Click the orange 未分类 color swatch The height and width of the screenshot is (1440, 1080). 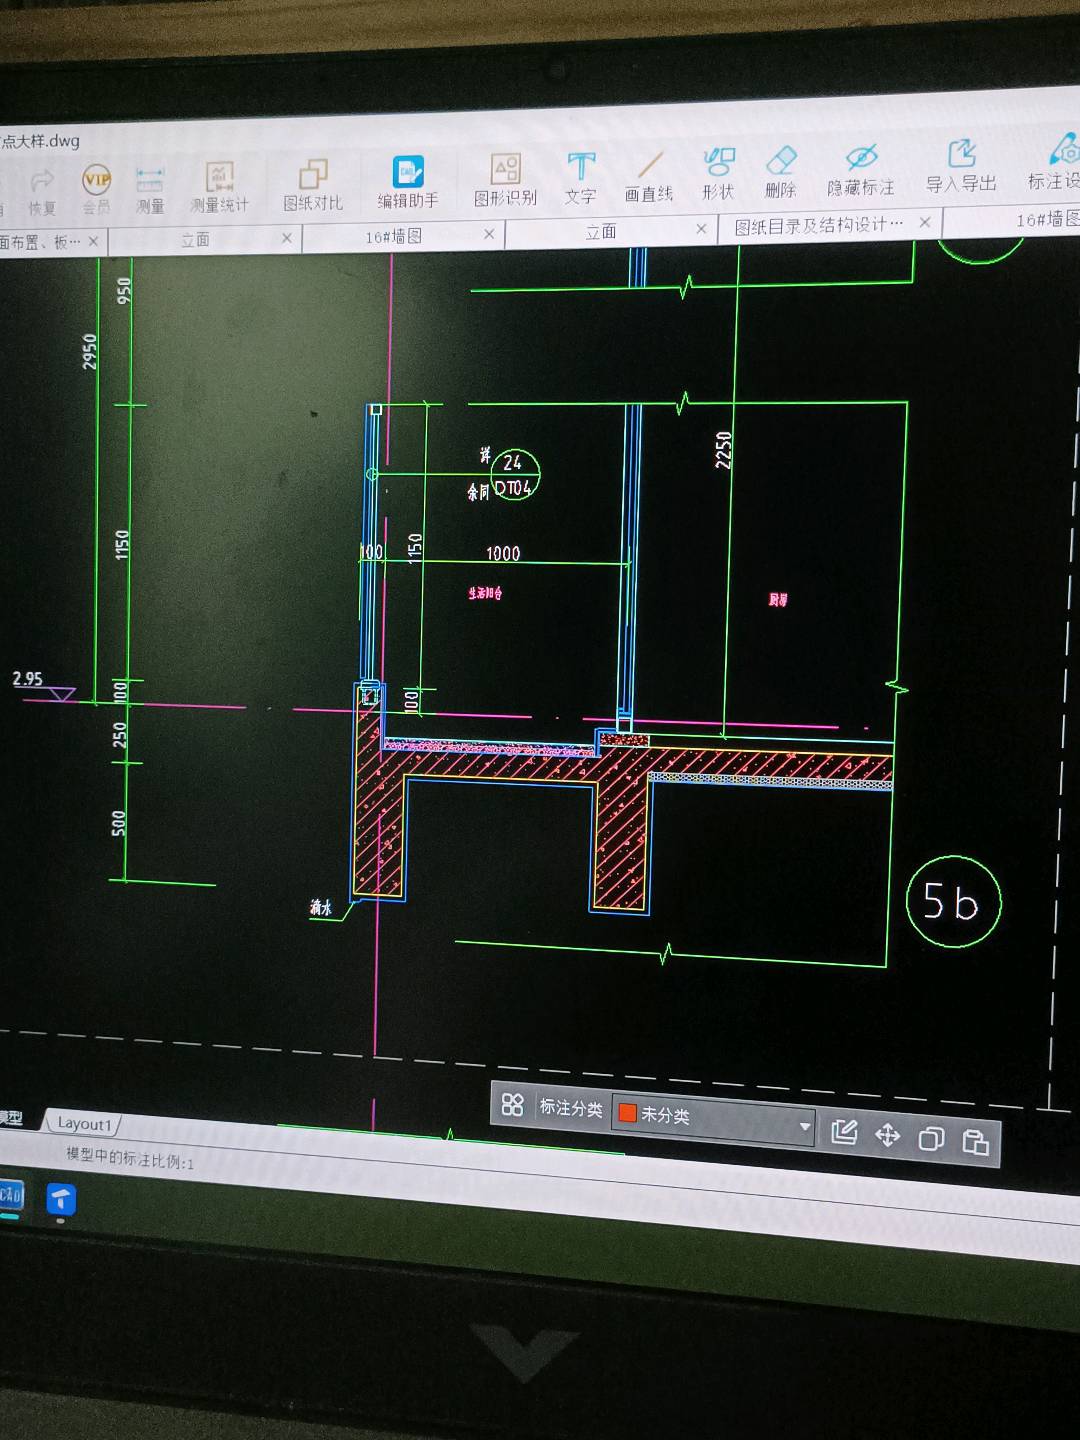(628, 1113)
